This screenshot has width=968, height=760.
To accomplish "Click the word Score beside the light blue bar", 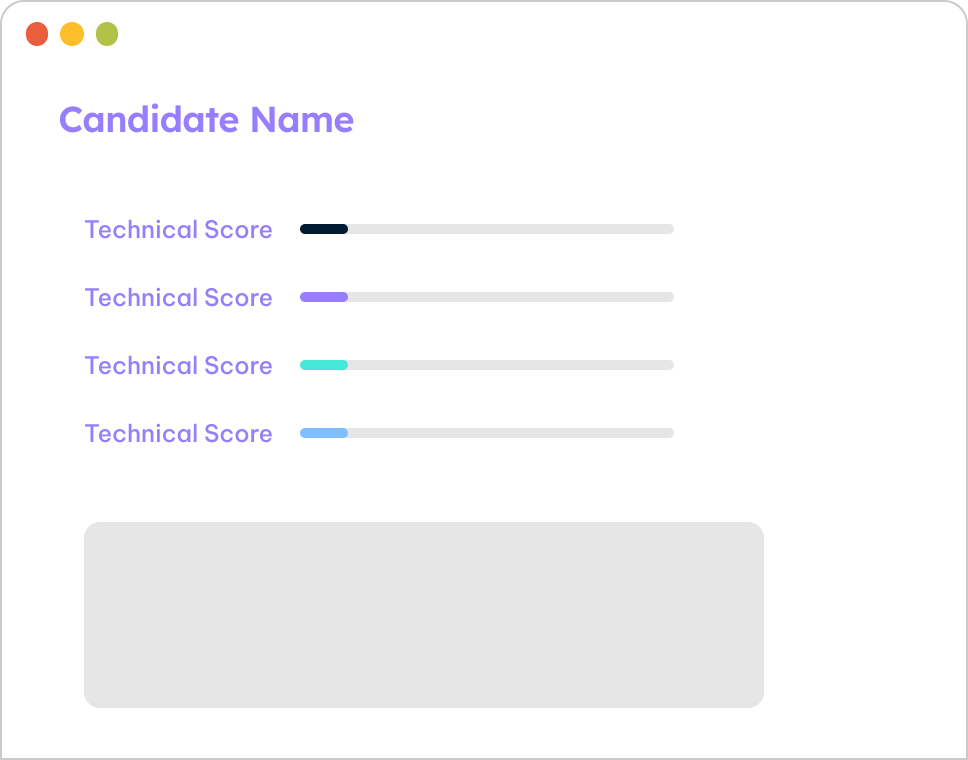I will point(238,433).
